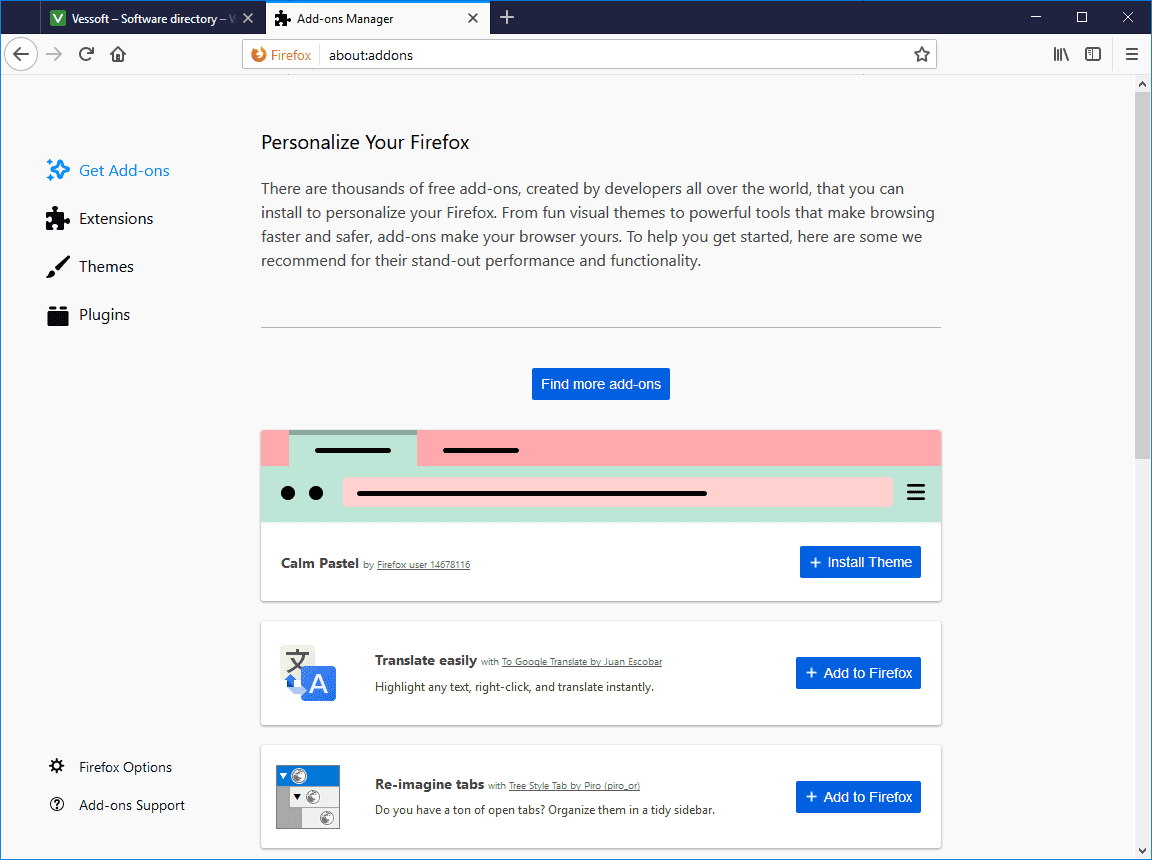The width and height of the screenshot is (1152, 860).
Task: Click the Personalize Your Firefox heading
Action: (365, 142)
